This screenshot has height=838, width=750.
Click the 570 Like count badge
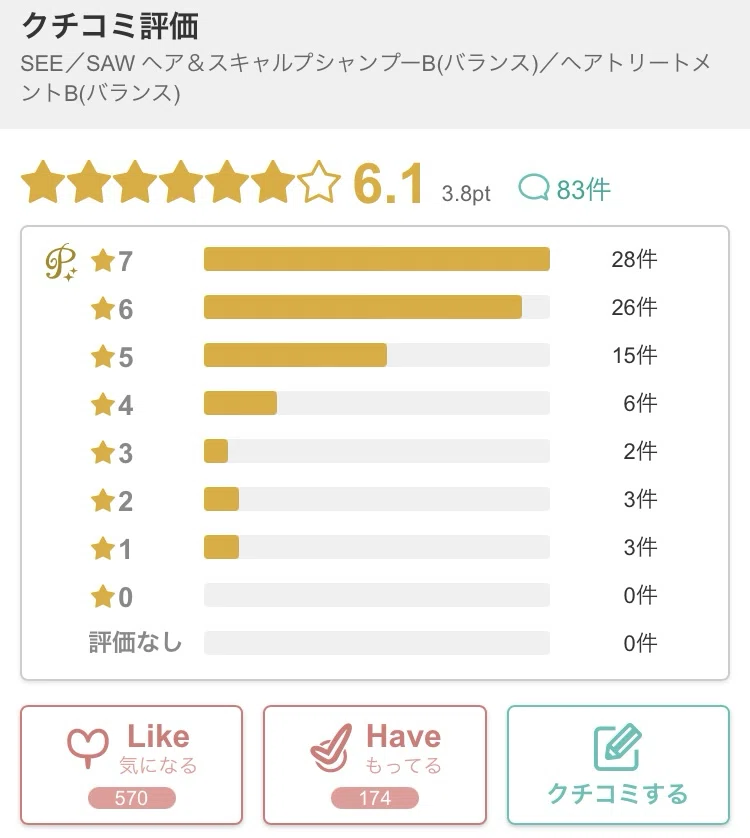[x=132, y=798]
